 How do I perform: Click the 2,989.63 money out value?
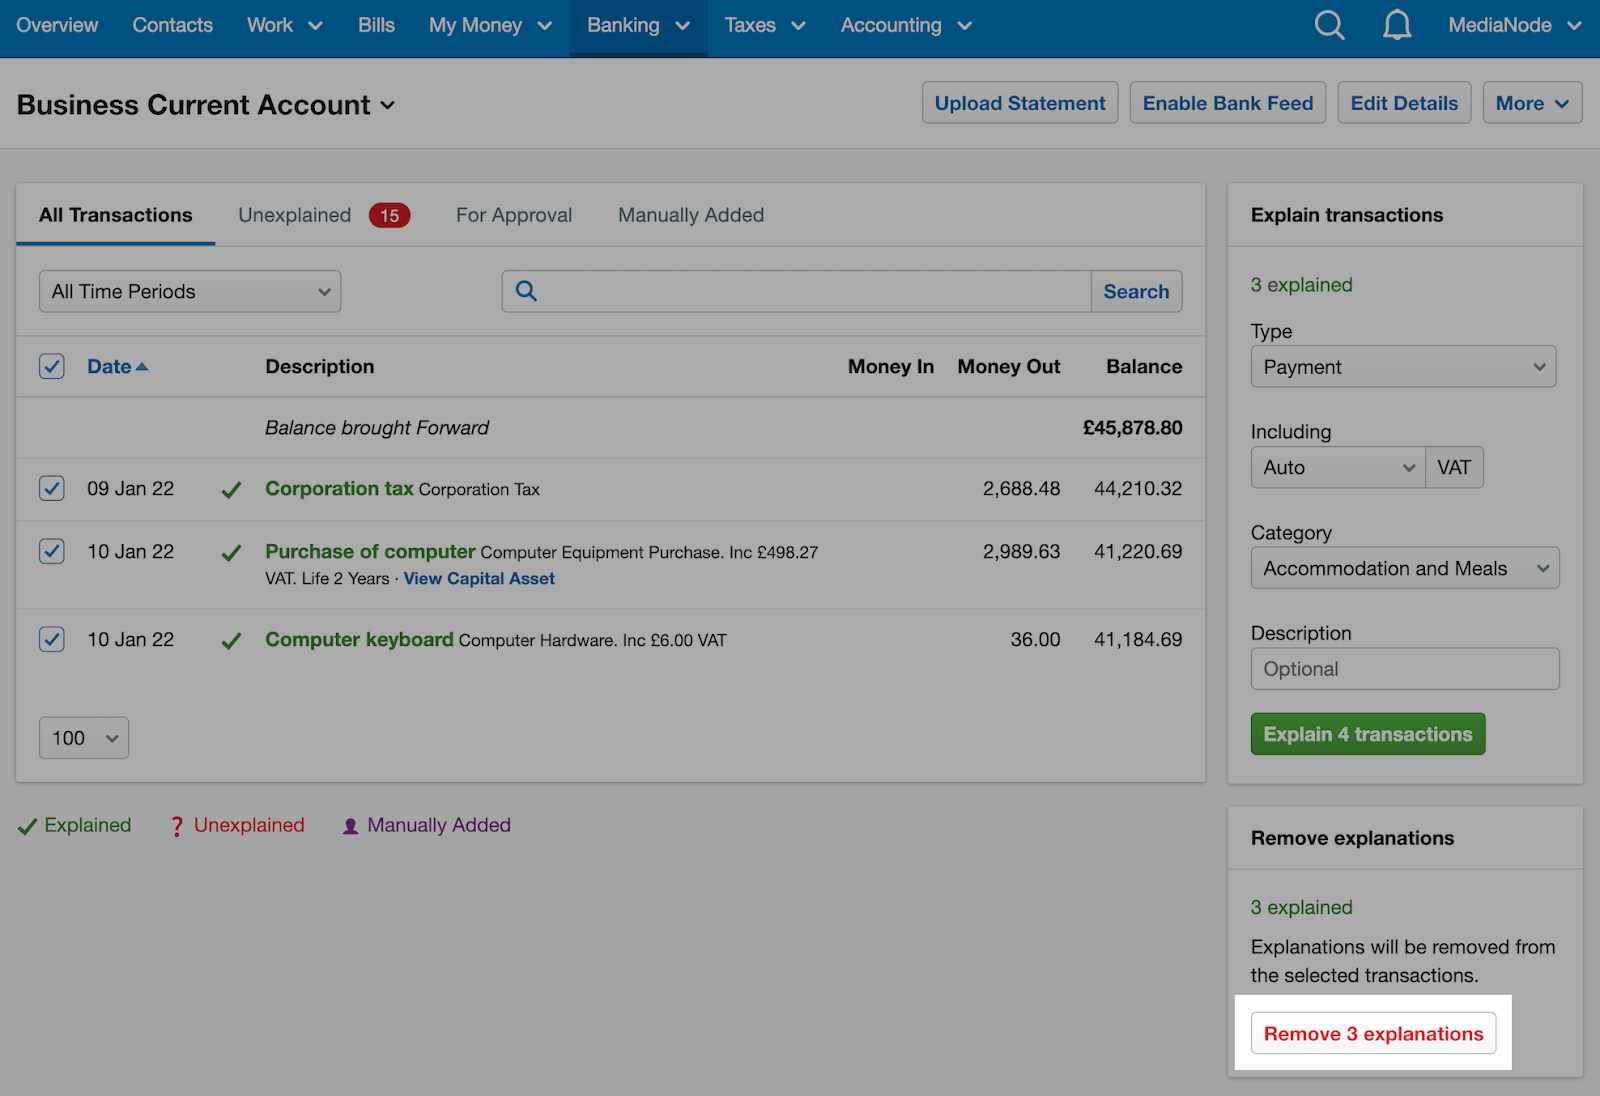click(1021, 552)
